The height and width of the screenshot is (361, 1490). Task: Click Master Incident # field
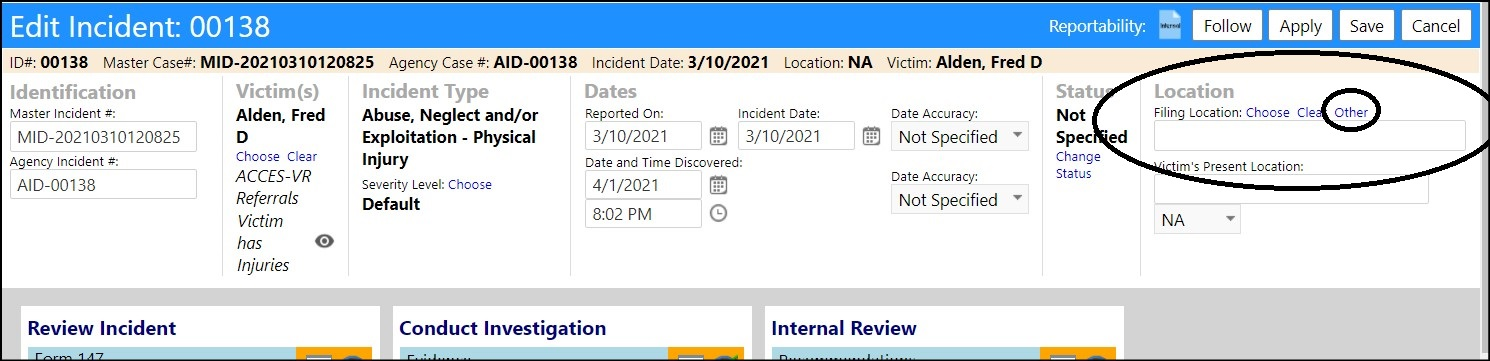[103, 136]
